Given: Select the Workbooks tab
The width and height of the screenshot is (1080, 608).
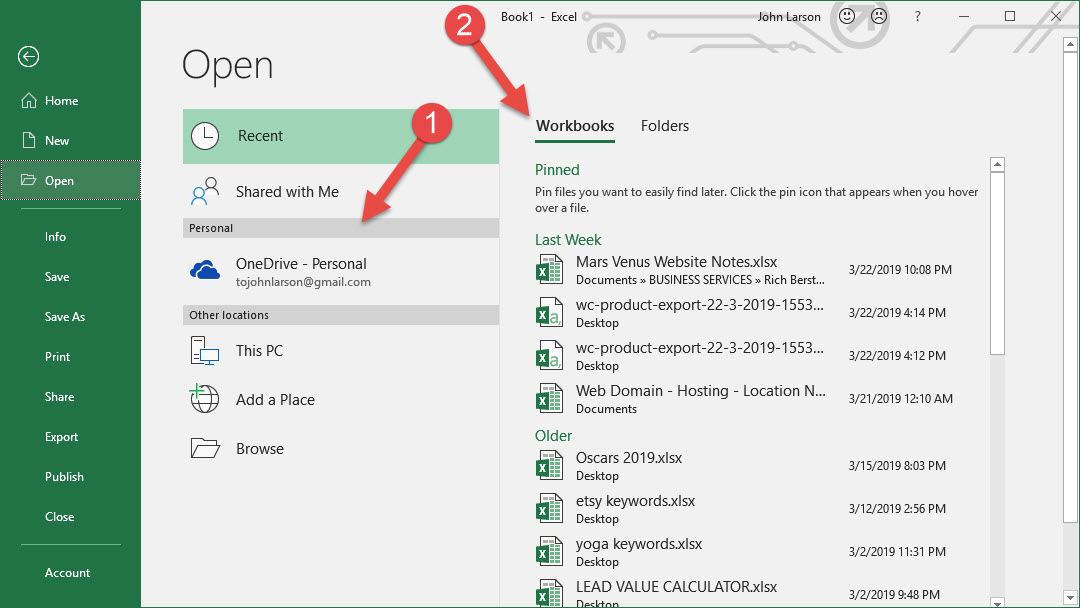Looking at the screenshot, I should tap(575, 126).
